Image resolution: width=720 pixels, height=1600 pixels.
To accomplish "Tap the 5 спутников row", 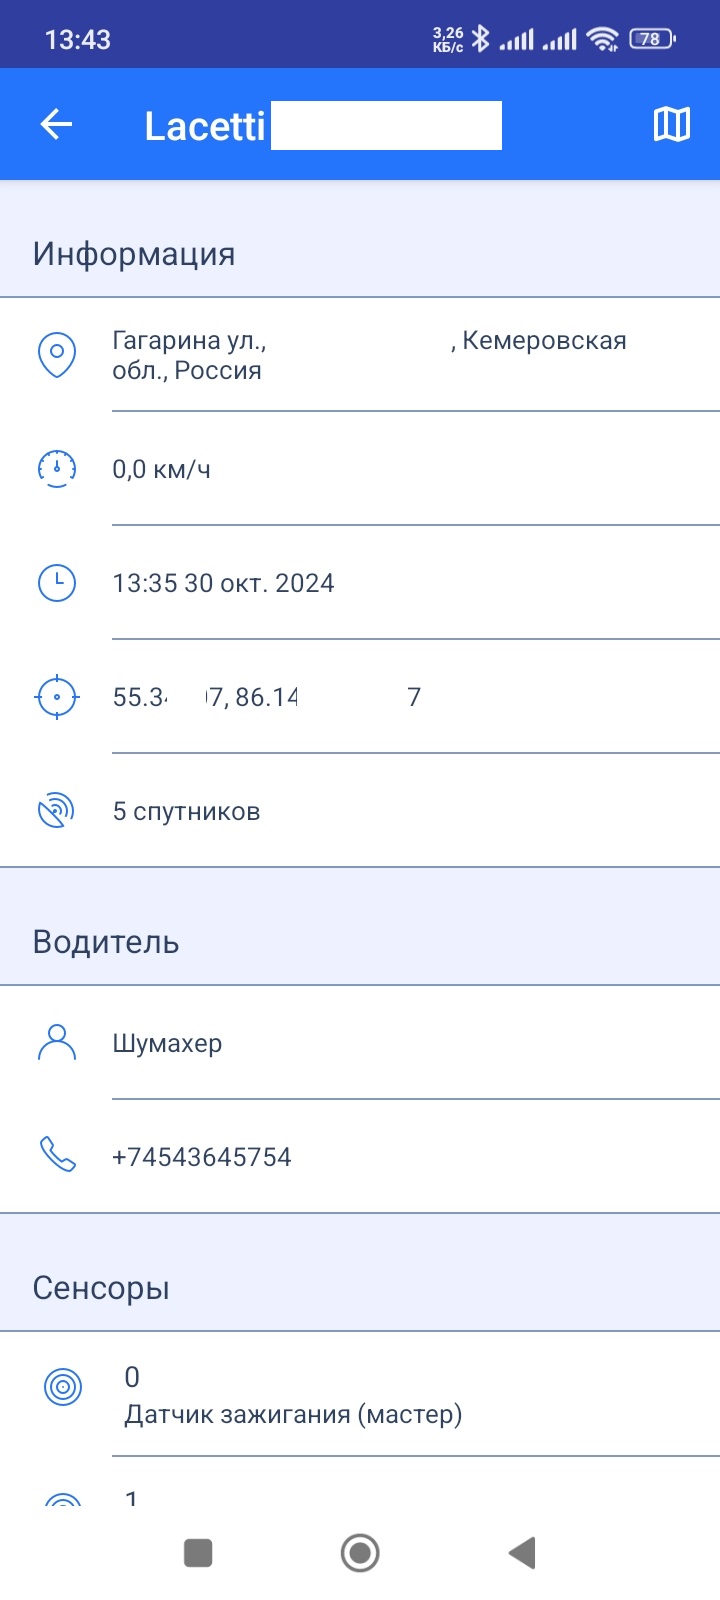I will 360,811.
